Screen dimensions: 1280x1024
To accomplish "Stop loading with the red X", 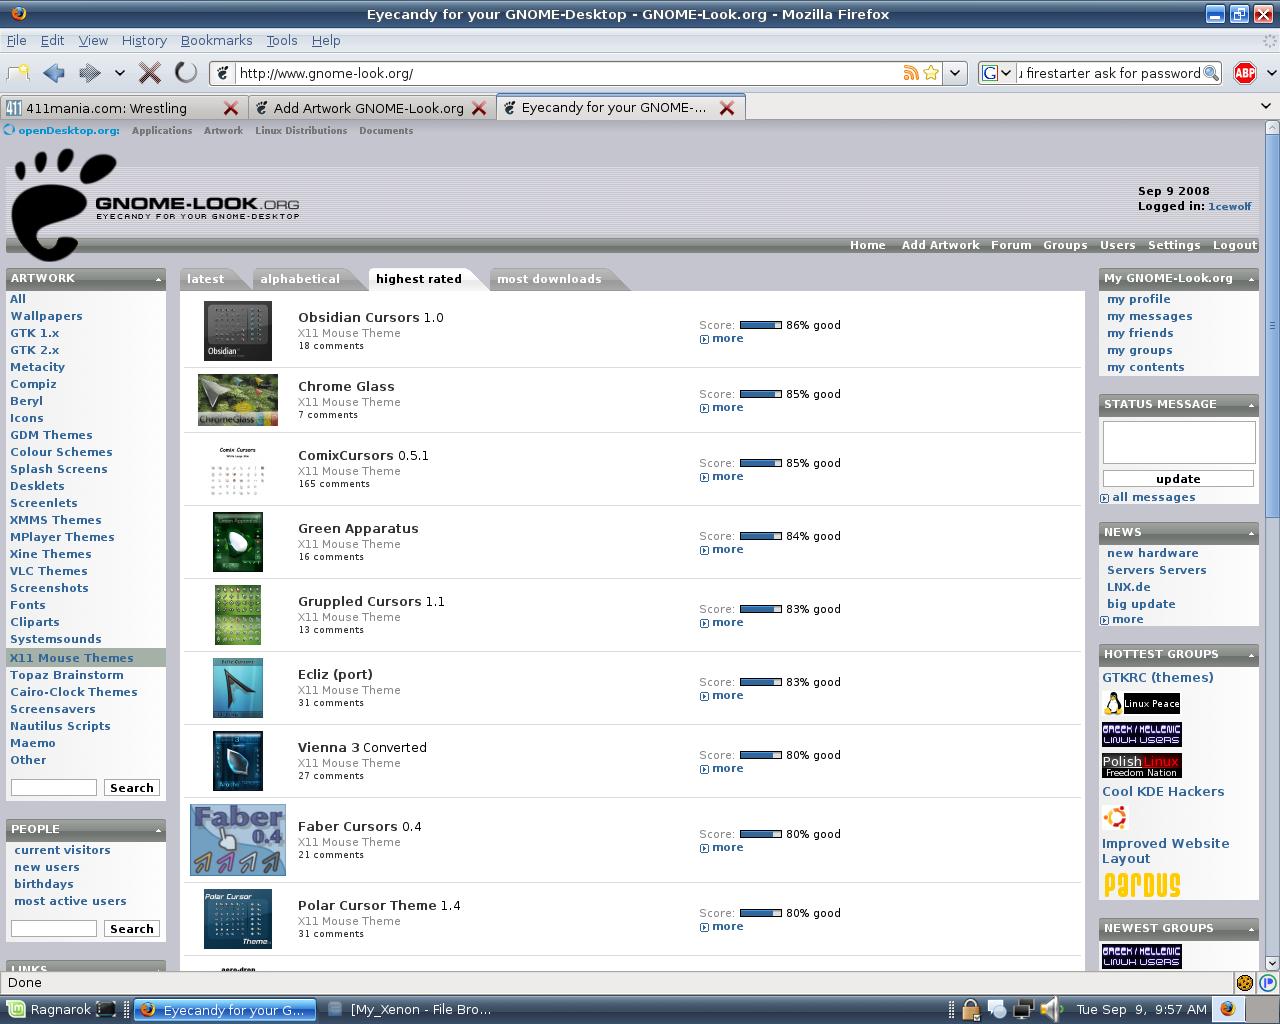I will pos(150,73).
